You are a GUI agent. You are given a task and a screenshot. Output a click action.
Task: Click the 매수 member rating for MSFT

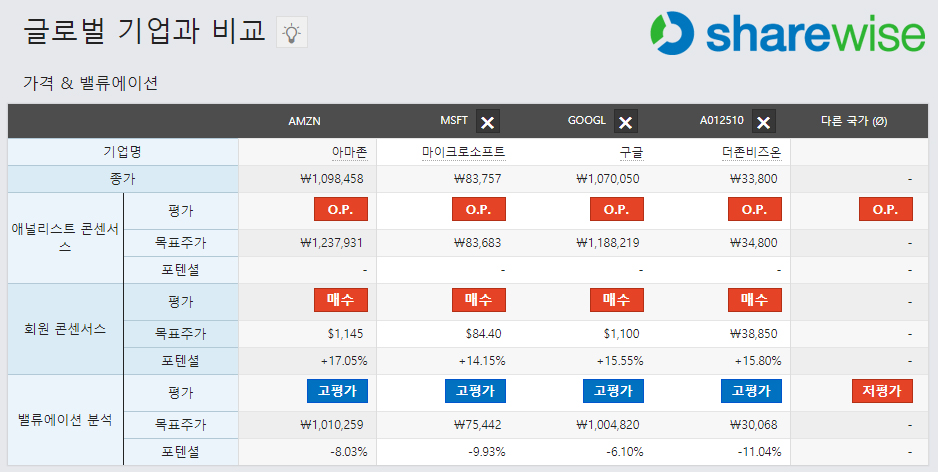coord(479,300)
